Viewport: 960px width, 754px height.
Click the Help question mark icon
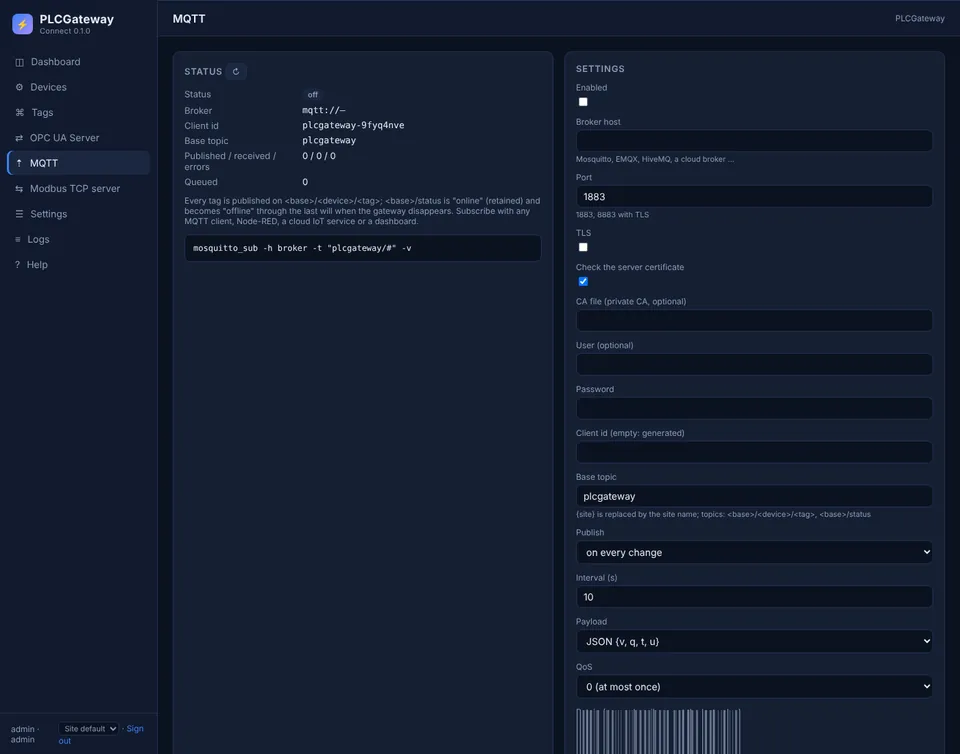(x=17, y=265)
